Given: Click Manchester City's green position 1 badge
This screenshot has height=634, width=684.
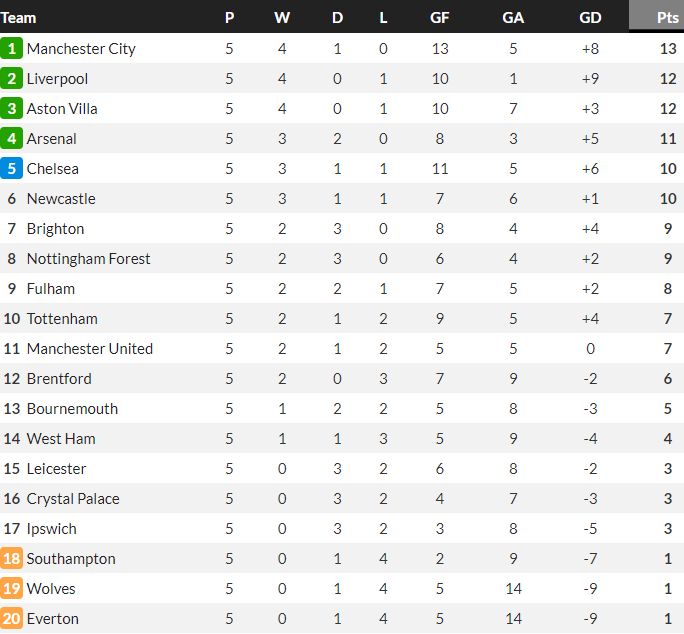Looking at the screenshot, I should click(x=12, y=48).
